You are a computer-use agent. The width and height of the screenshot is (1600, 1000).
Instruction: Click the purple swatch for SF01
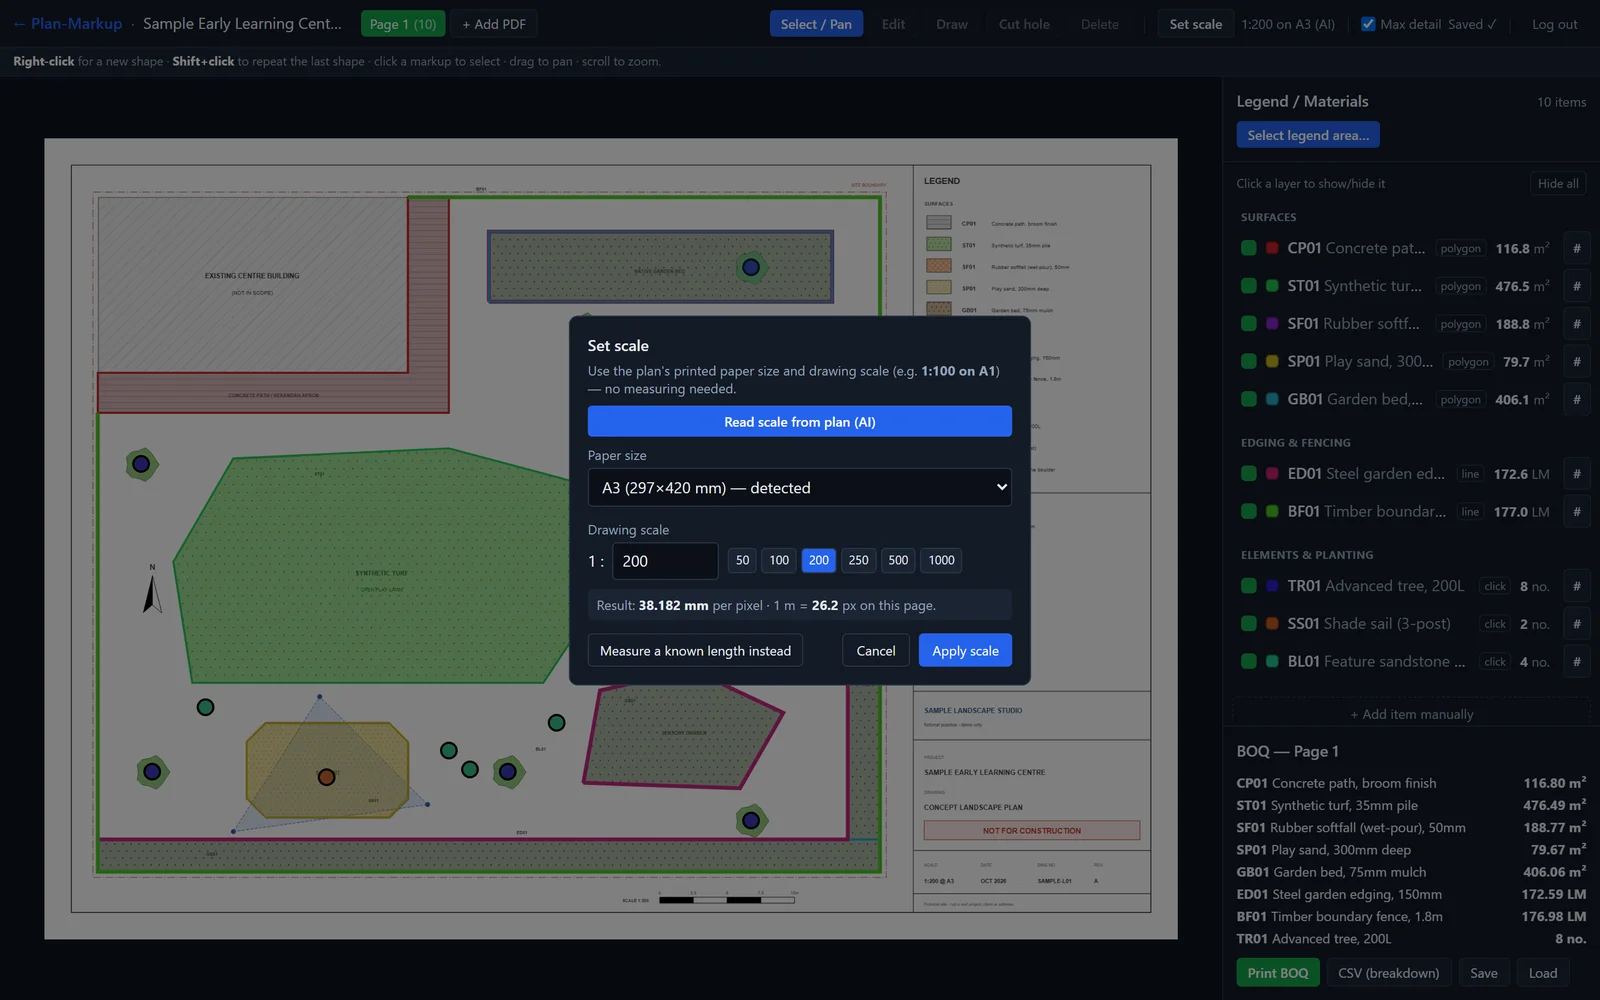click(1272, 324)
